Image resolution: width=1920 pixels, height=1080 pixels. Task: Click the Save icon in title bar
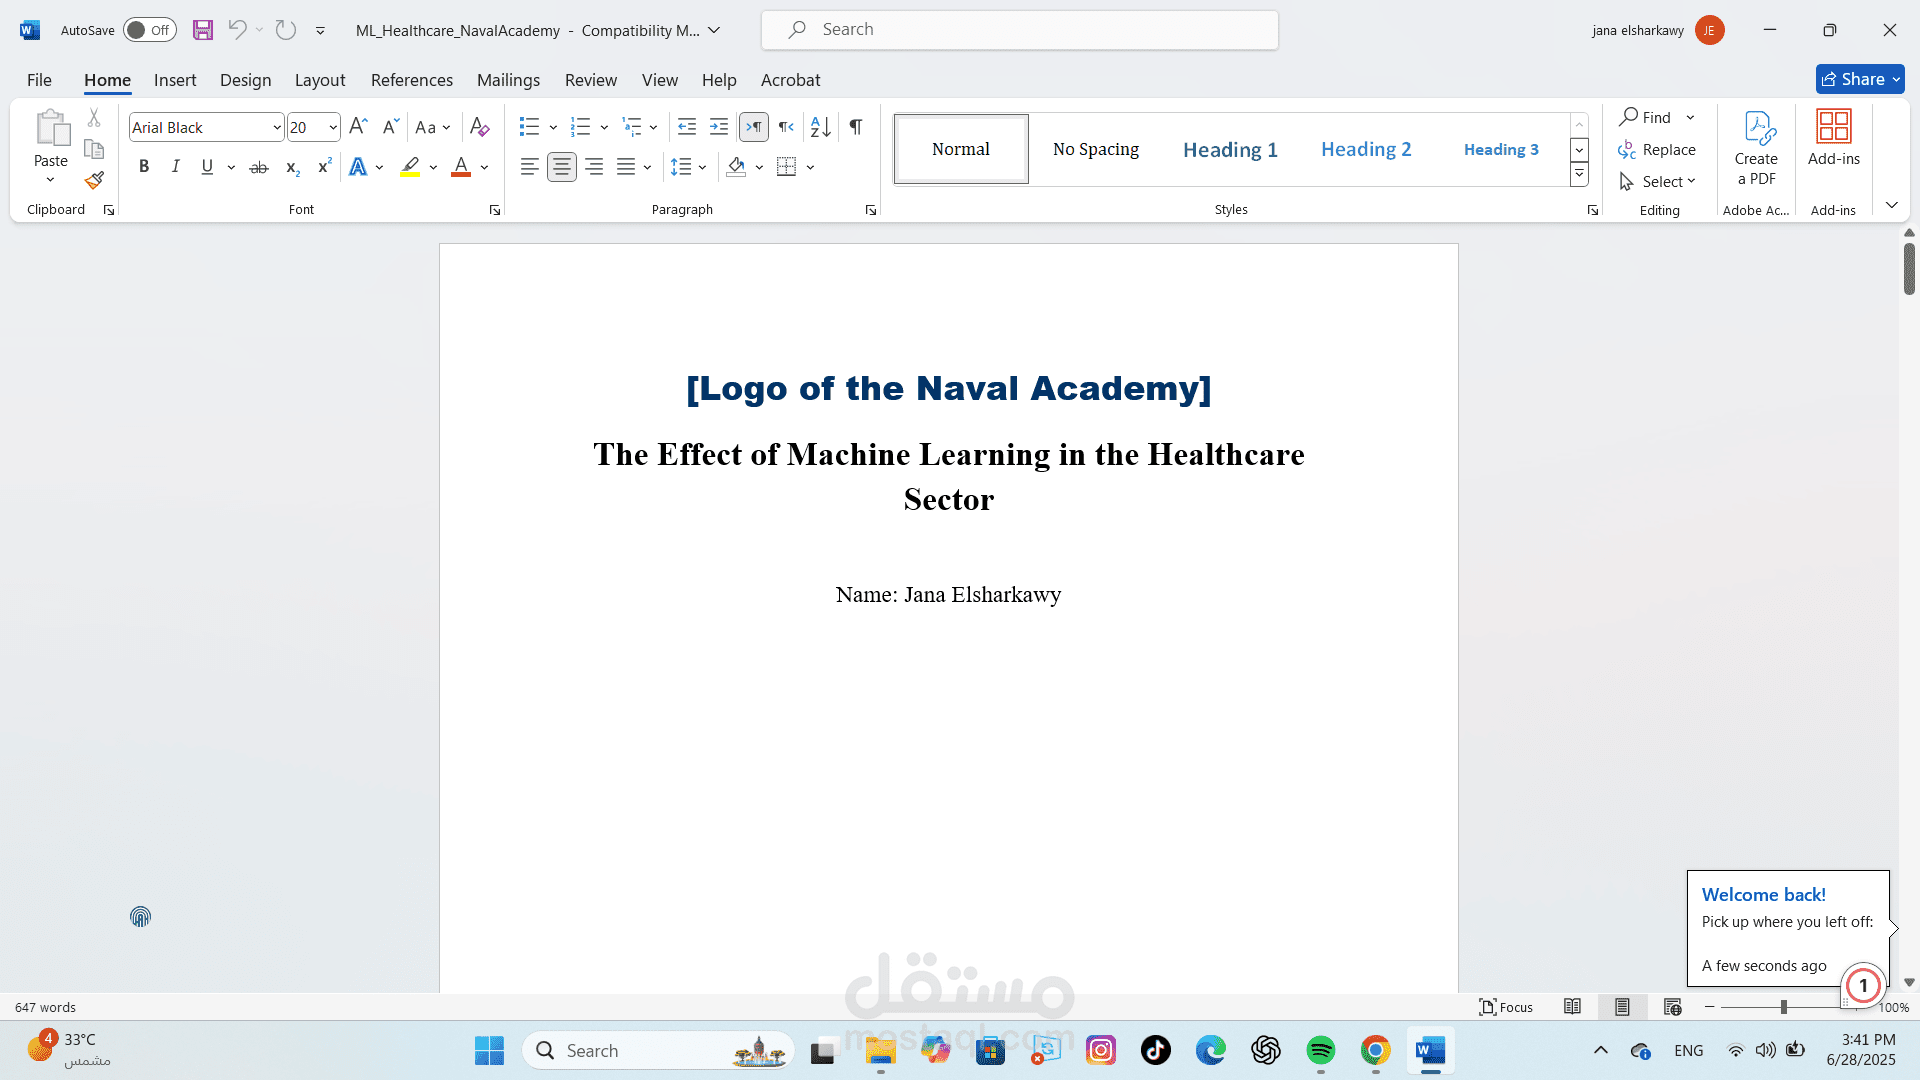(203, 30)
